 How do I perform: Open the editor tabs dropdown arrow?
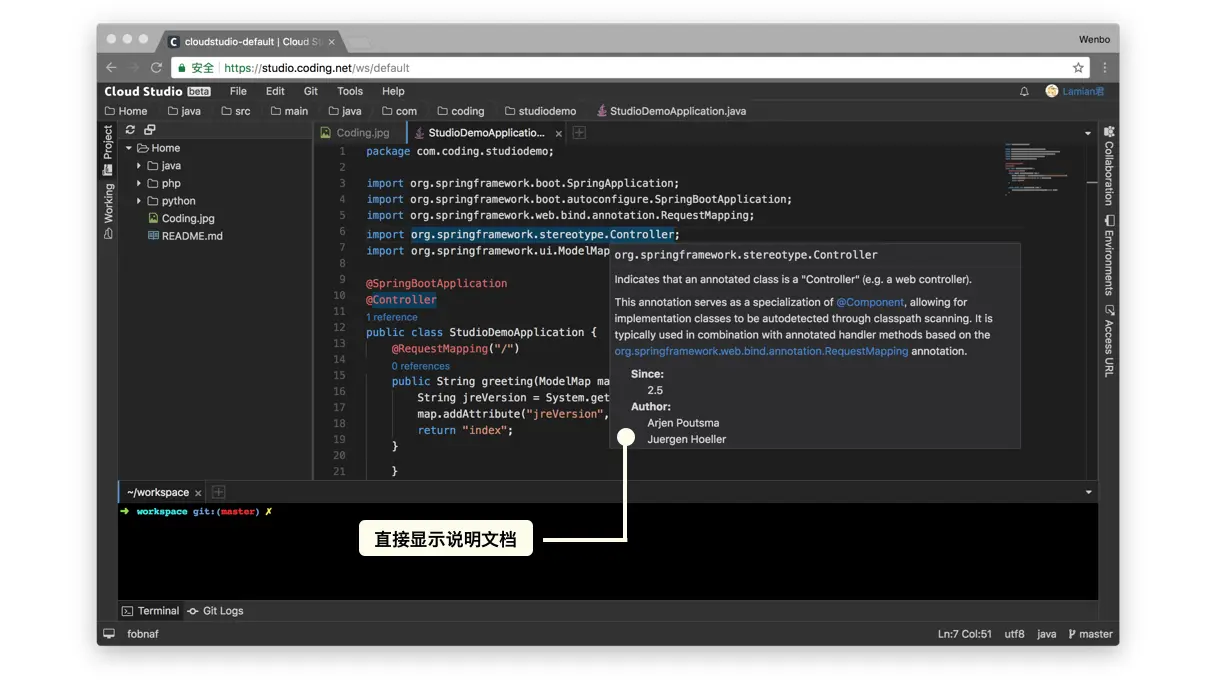click(1088, 133)
